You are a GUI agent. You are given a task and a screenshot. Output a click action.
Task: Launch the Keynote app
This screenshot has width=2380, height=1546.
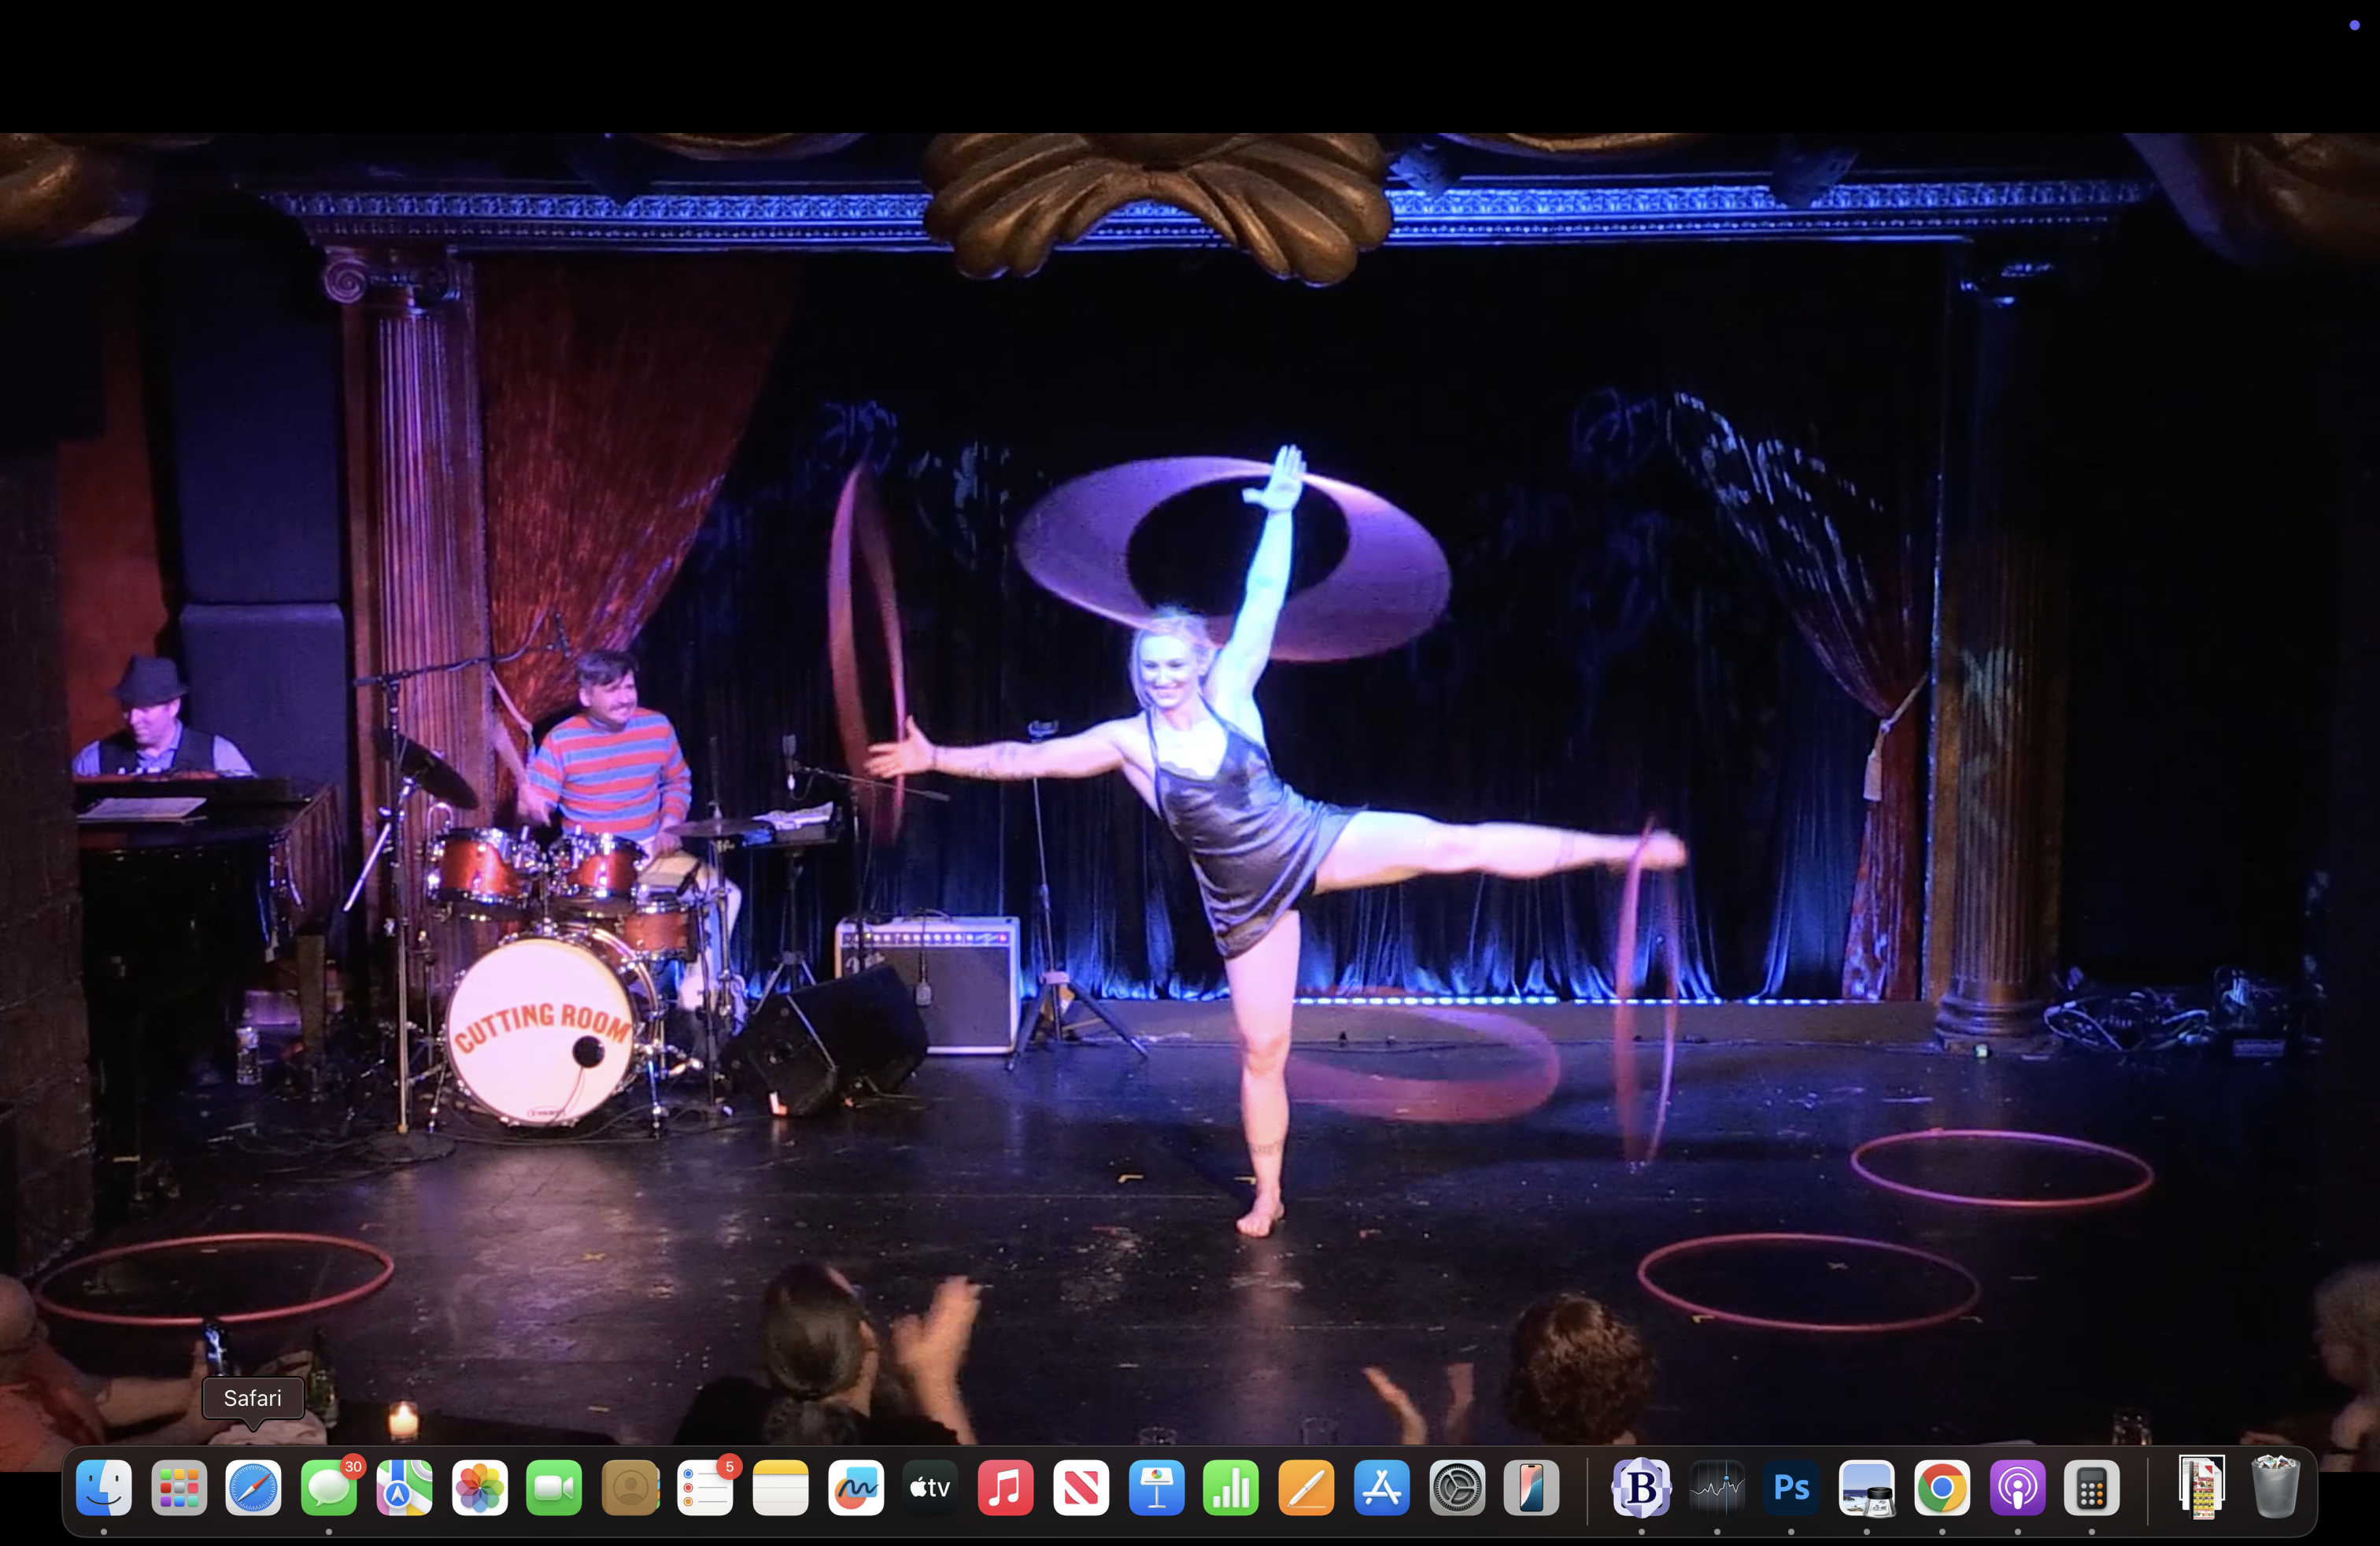point(1155,1489)
